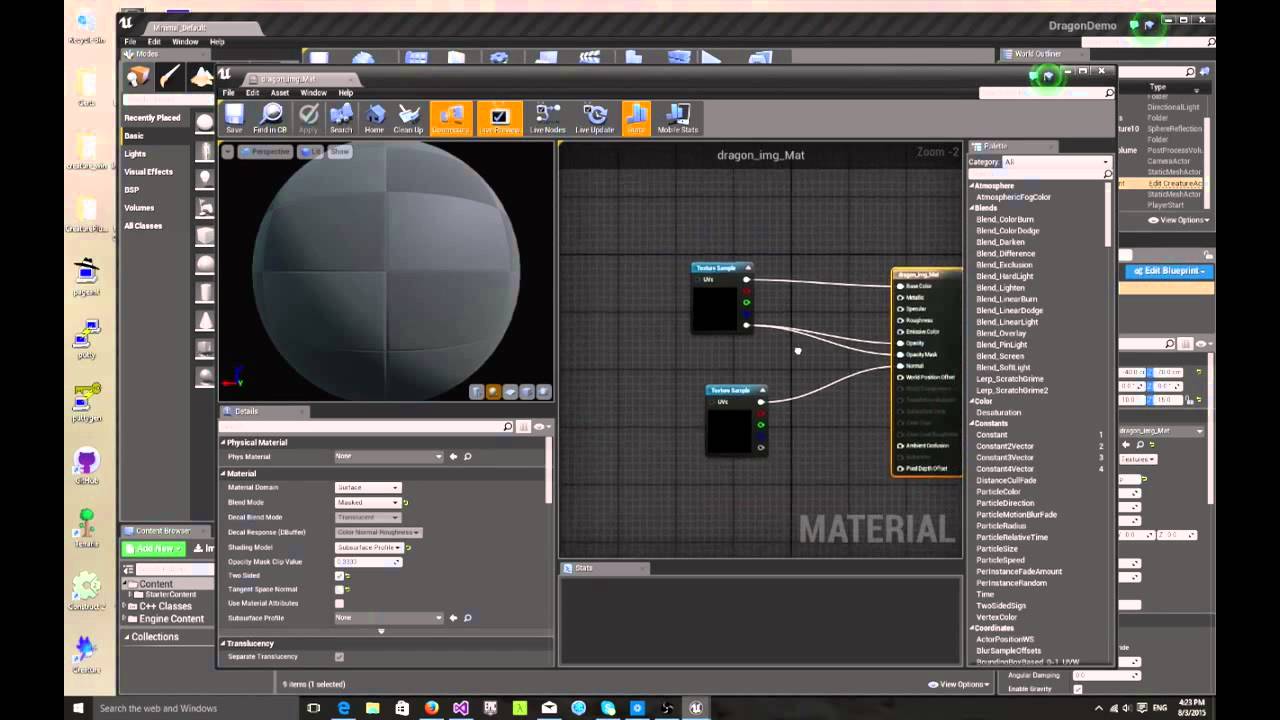Click Edit Blueprint button
The width and height of the screenshot is (1280, 720).
tap(1169, 271)
